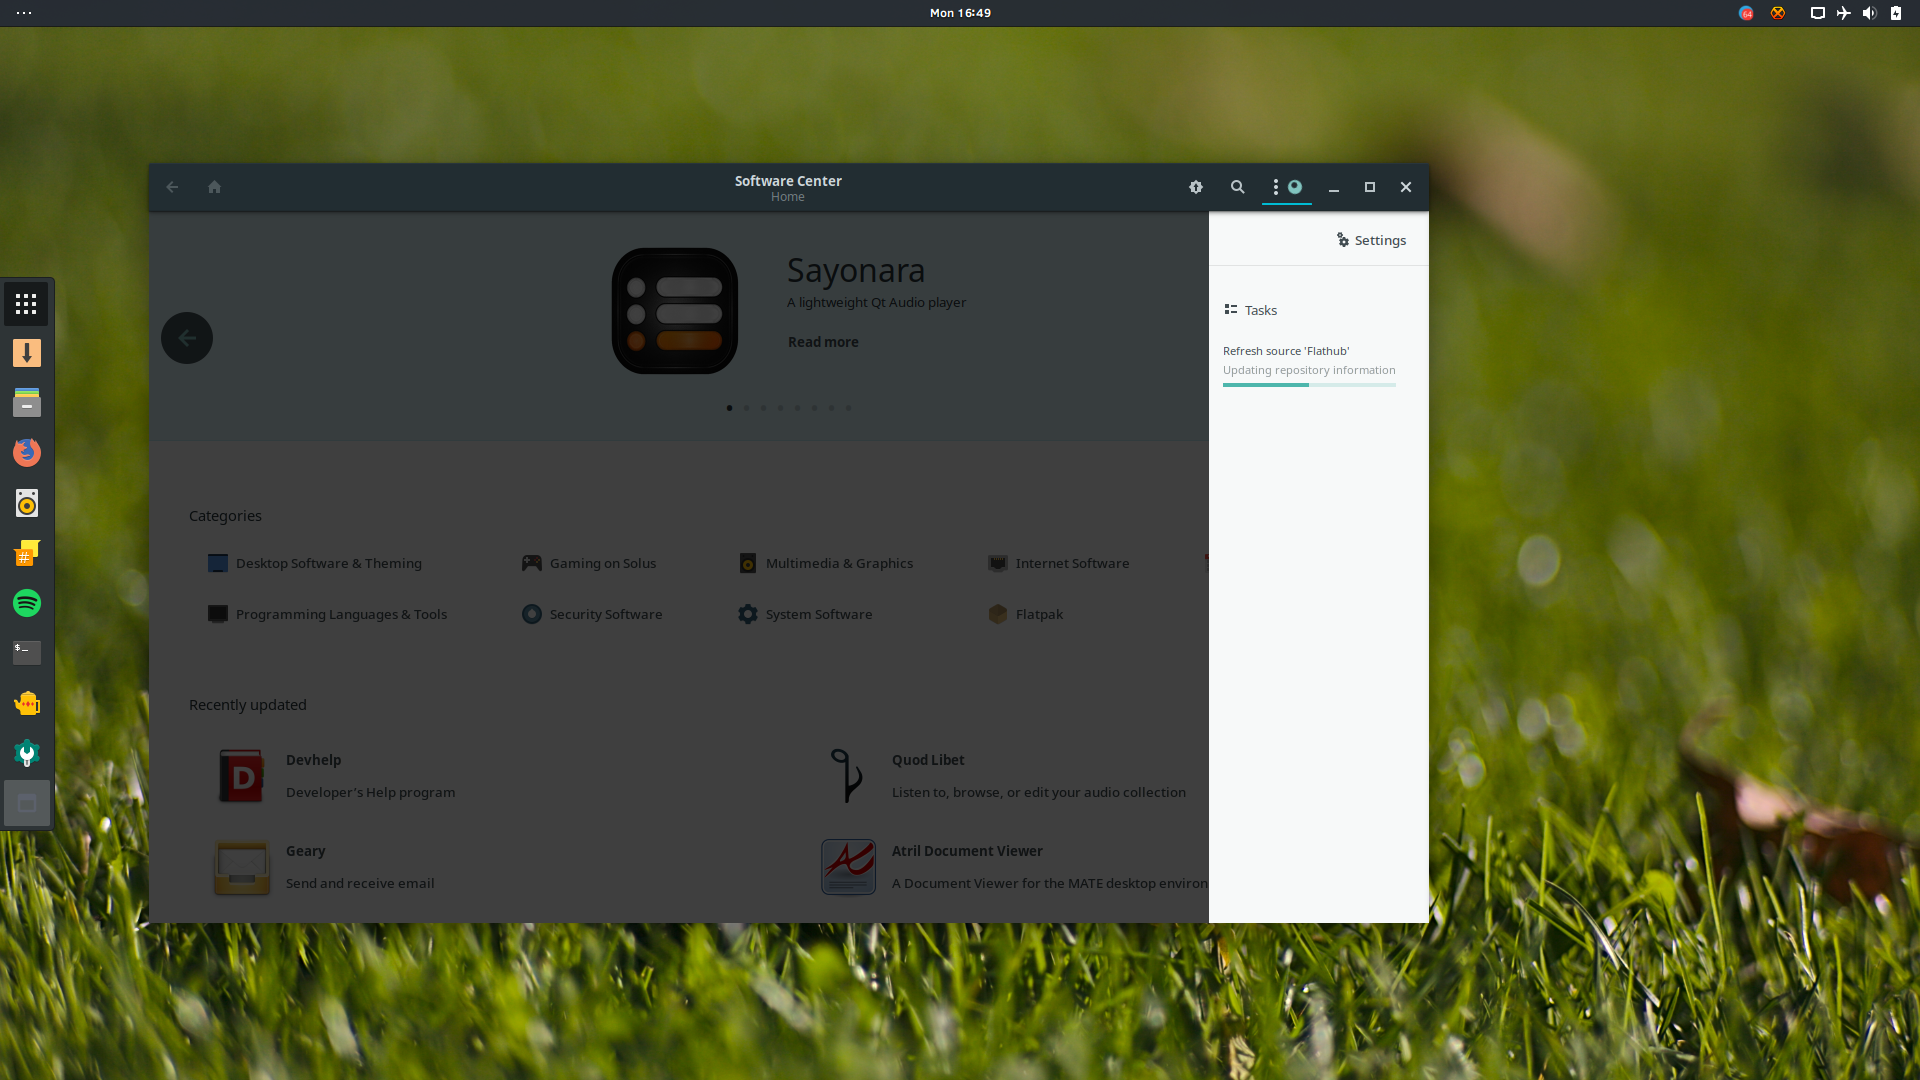Open Terminal from dock
1920x1080 pixels.
tap(27, 653)
